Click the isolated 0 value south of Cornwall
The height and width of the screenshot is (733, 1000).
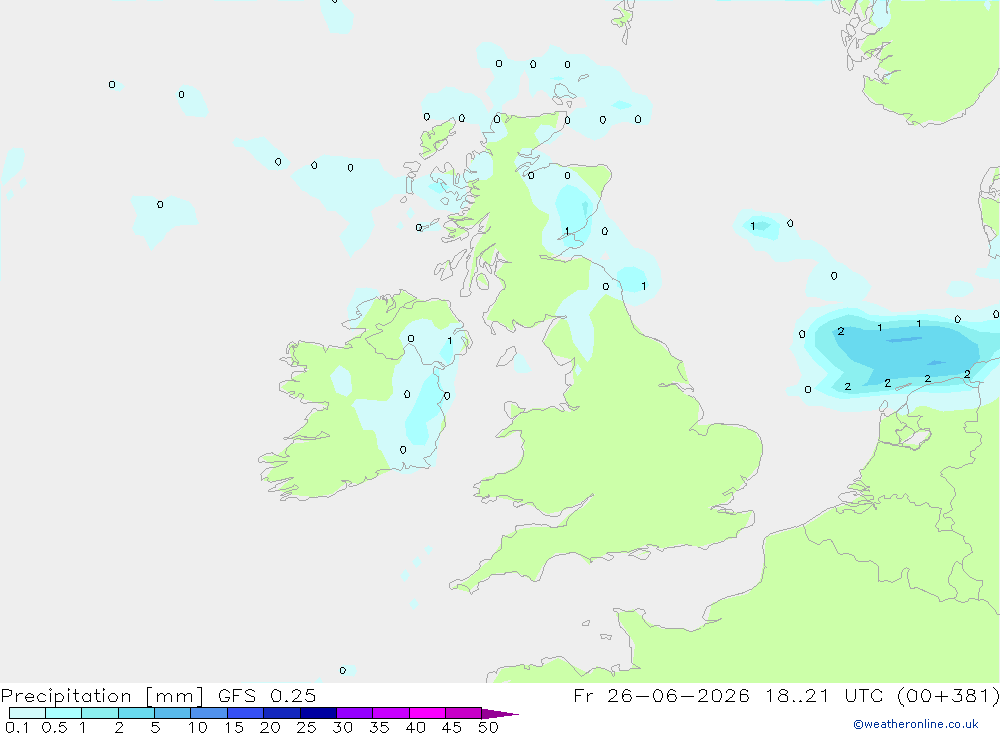(x=342, y=670)
